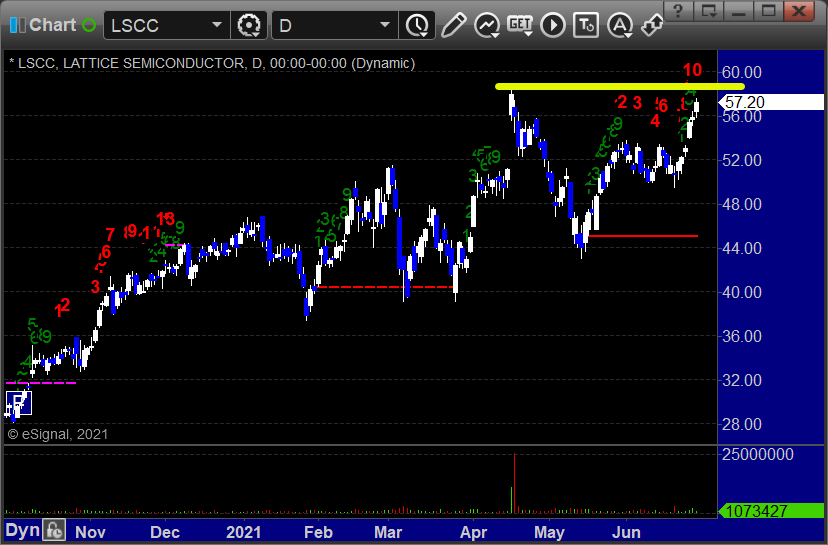This screenshot has width=828, height=545.
Task: Click the Apr label on time axis
Action: (x=473, y=532)
